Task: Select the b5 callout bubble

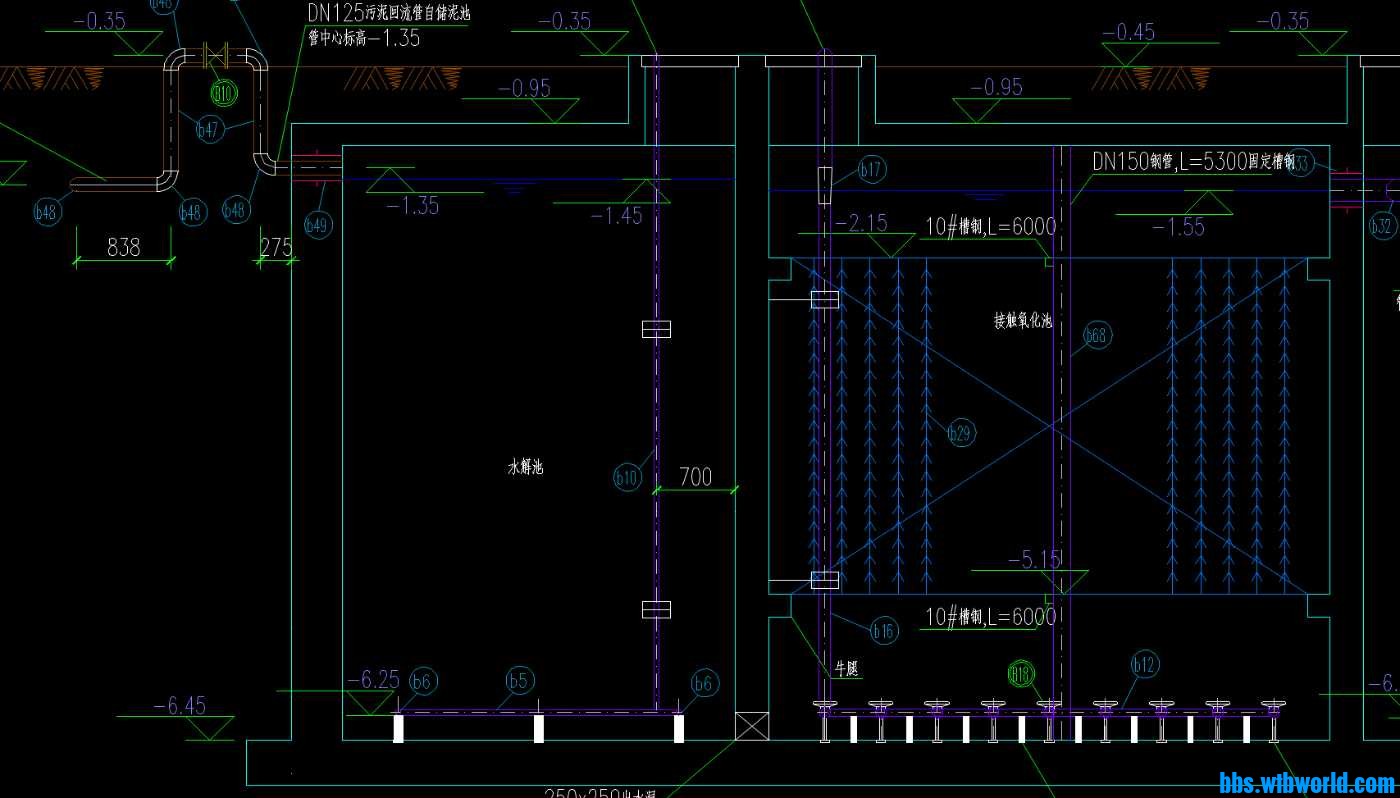Action: coord(518,682)
